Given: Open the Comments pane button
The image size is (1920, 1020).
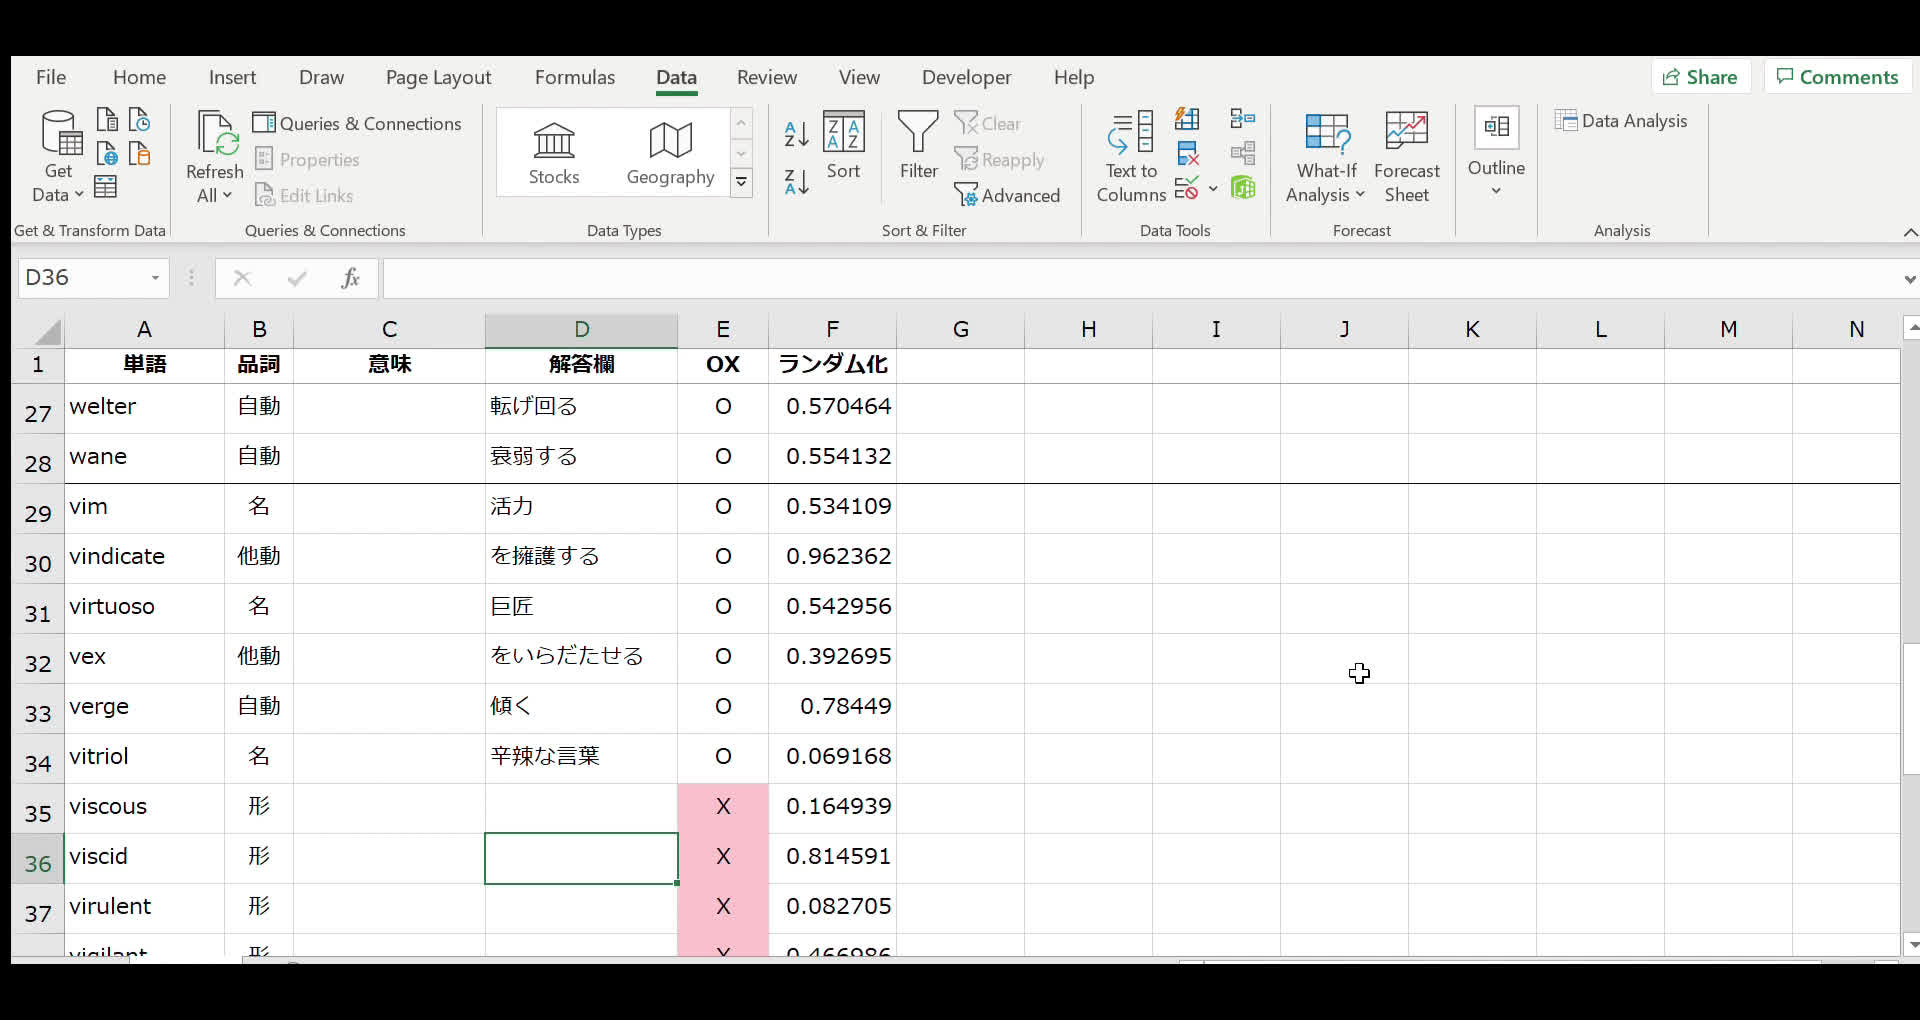Looking at the screenshot, I should (x=1837, y=77).
